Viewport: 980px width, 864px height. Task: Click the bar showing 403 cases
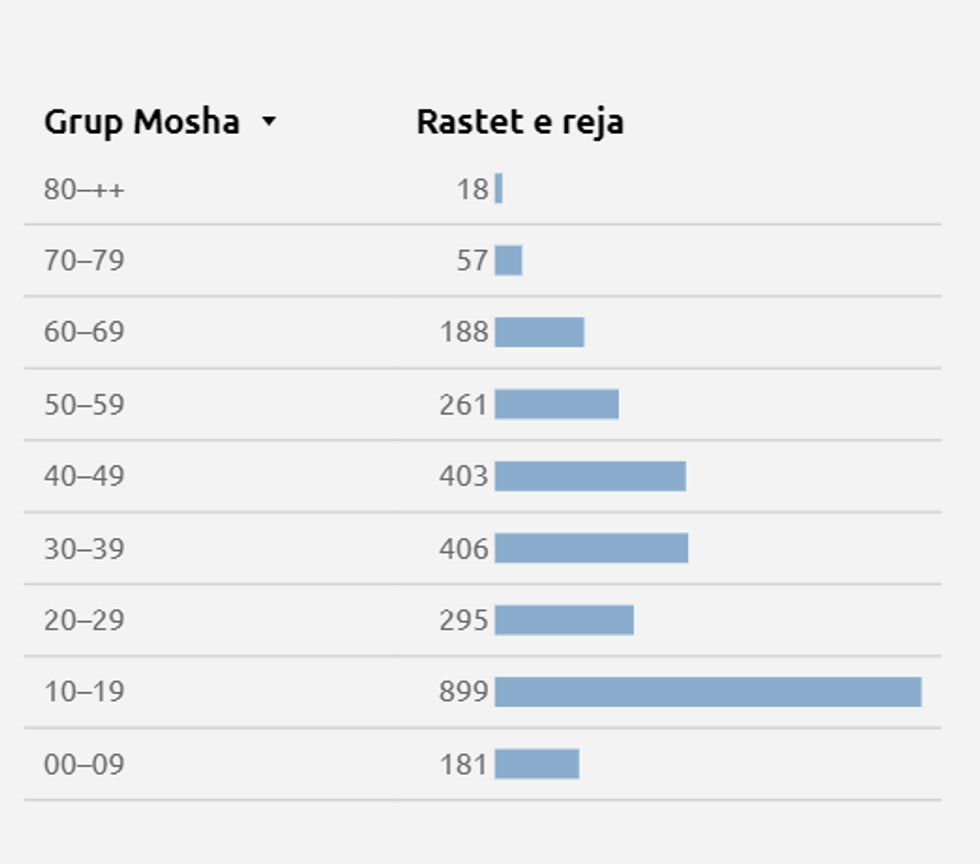point(590,476)
